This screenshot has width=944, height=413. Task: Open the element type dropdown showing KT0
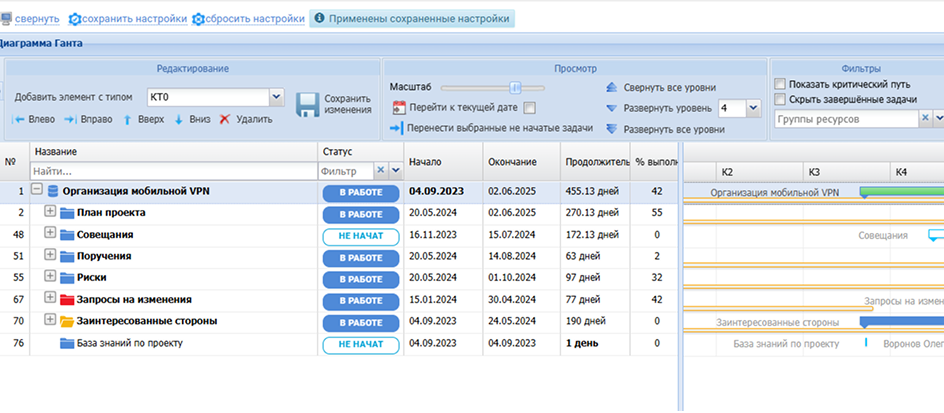pos(276,97)
